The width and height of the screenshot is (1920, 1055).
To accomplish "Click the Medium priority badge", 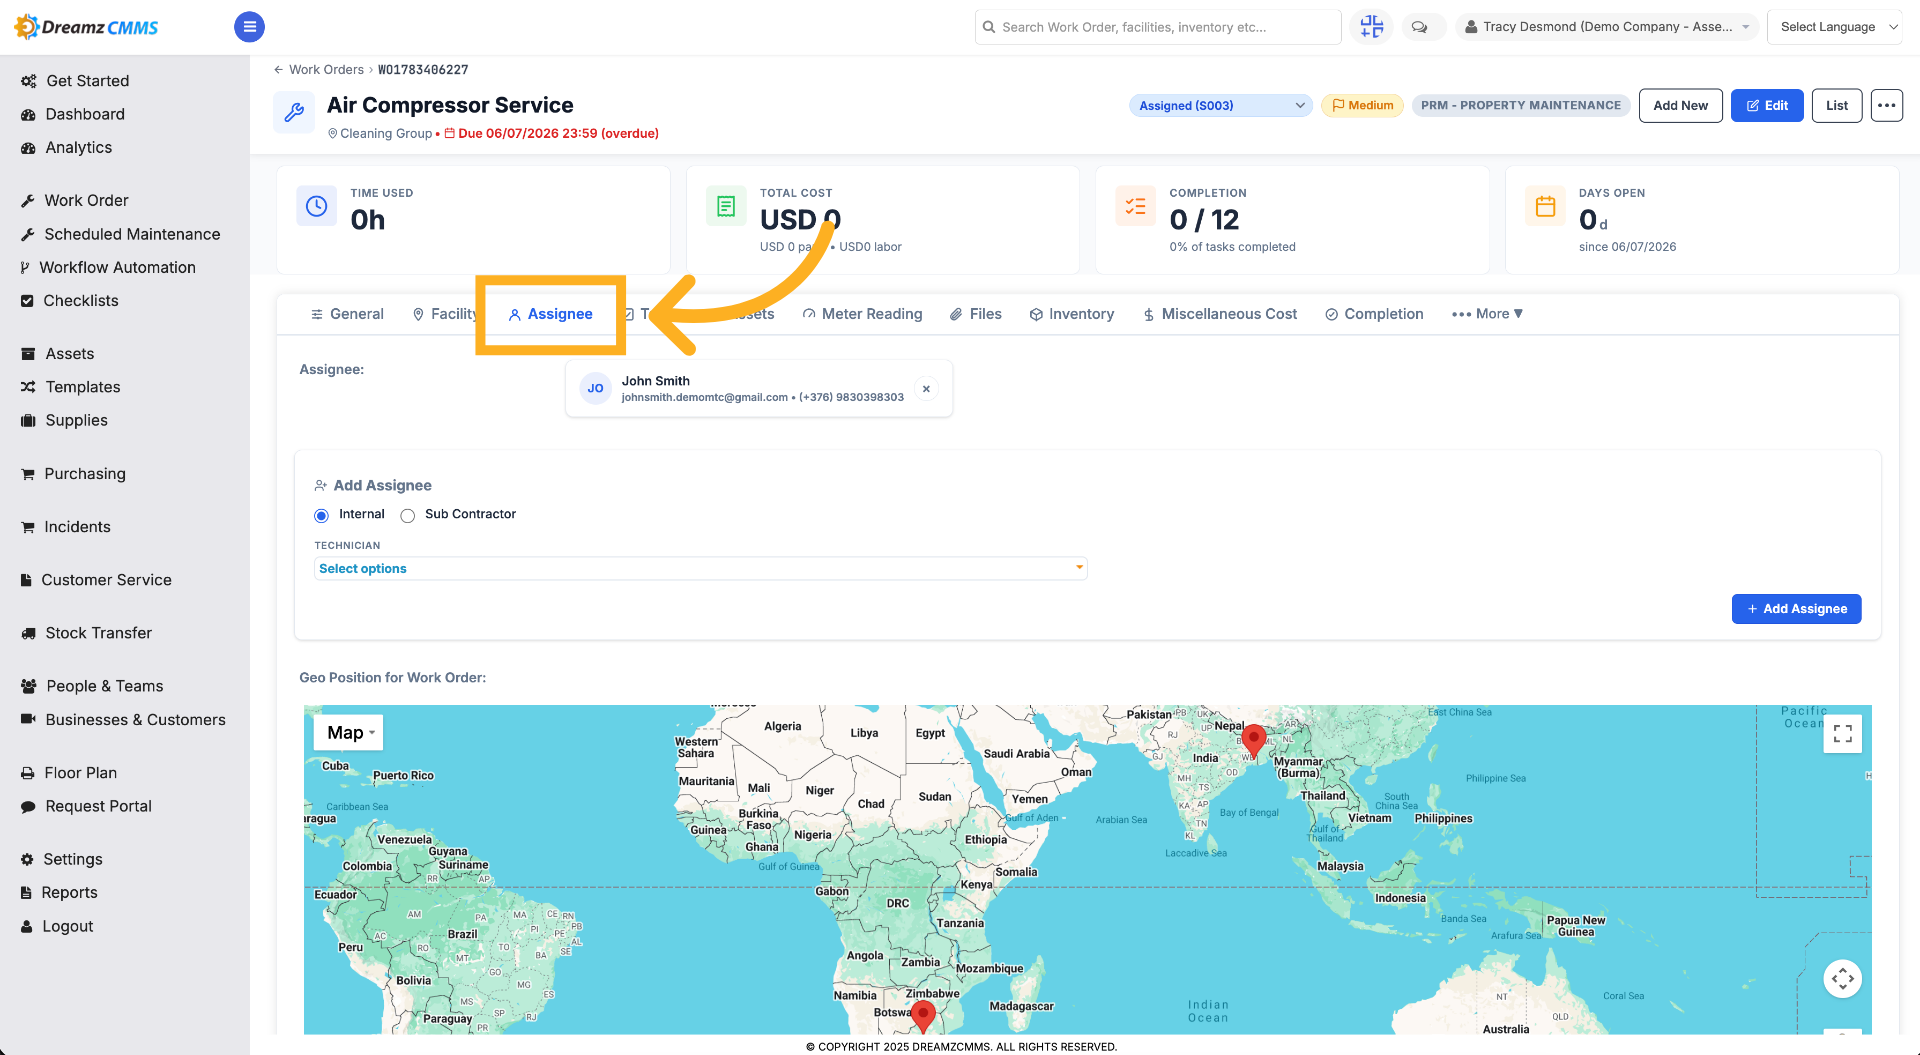I will click(x=1362, y=105).
